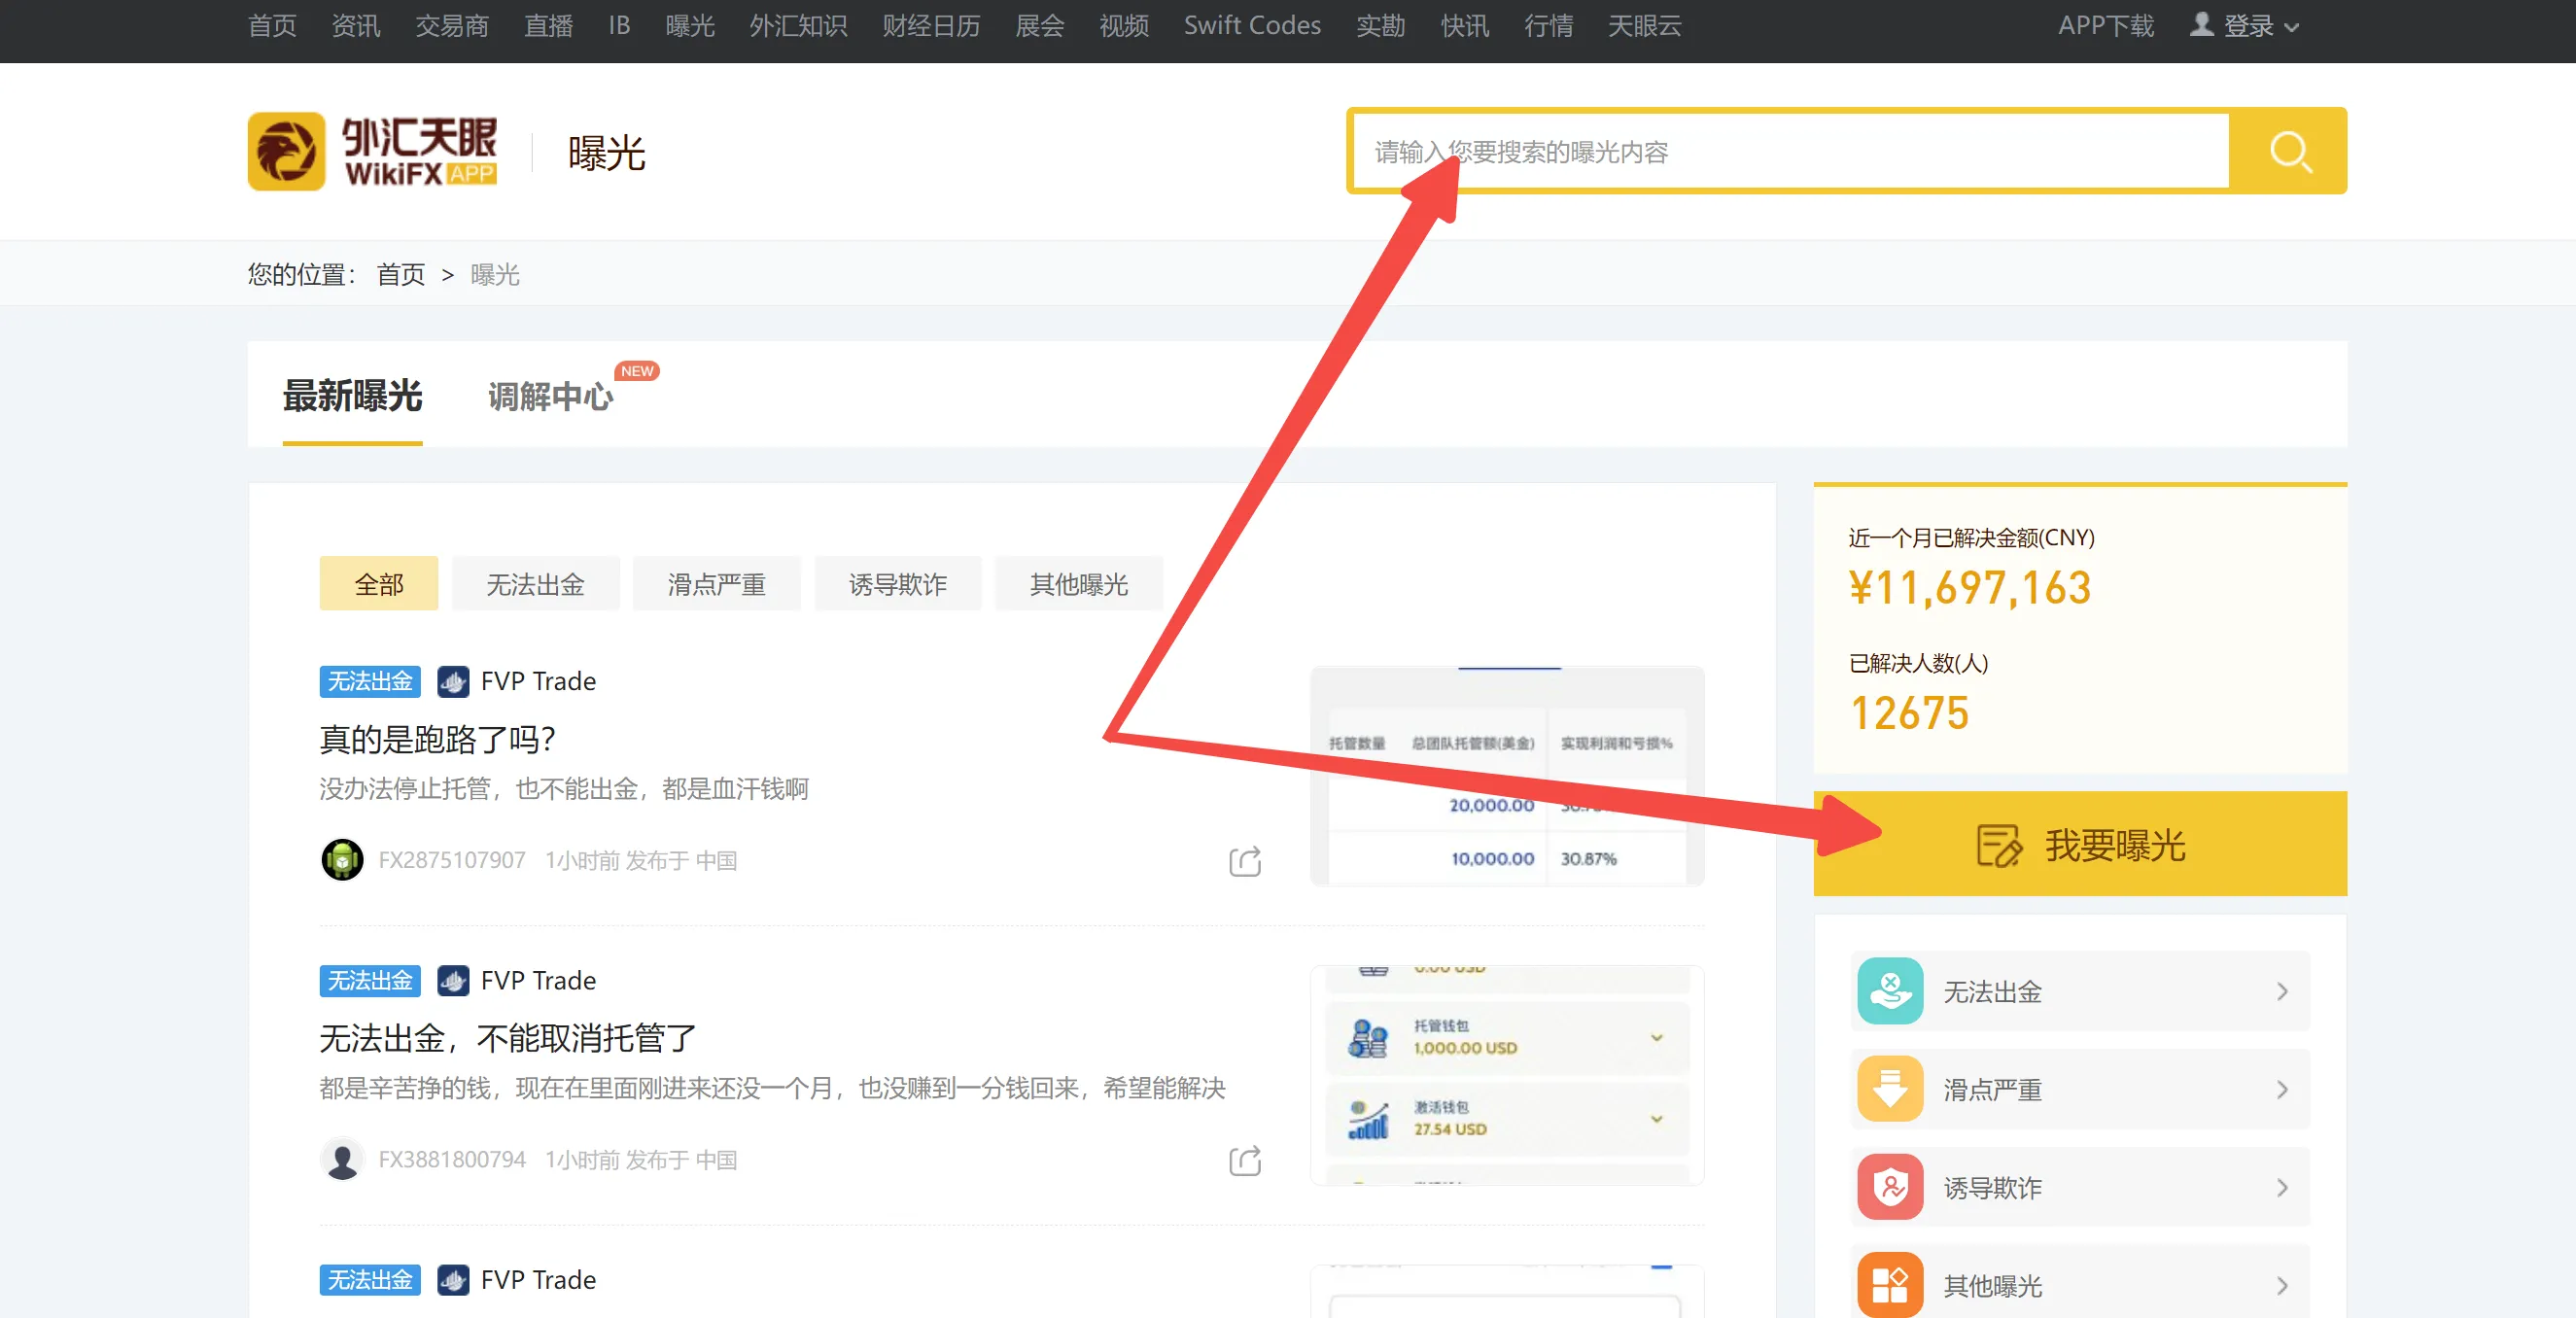
Task: Click the sidebar 滑点严重 yellow arrow icon
Action: pyautogui.click(x=1890, y=1089)
